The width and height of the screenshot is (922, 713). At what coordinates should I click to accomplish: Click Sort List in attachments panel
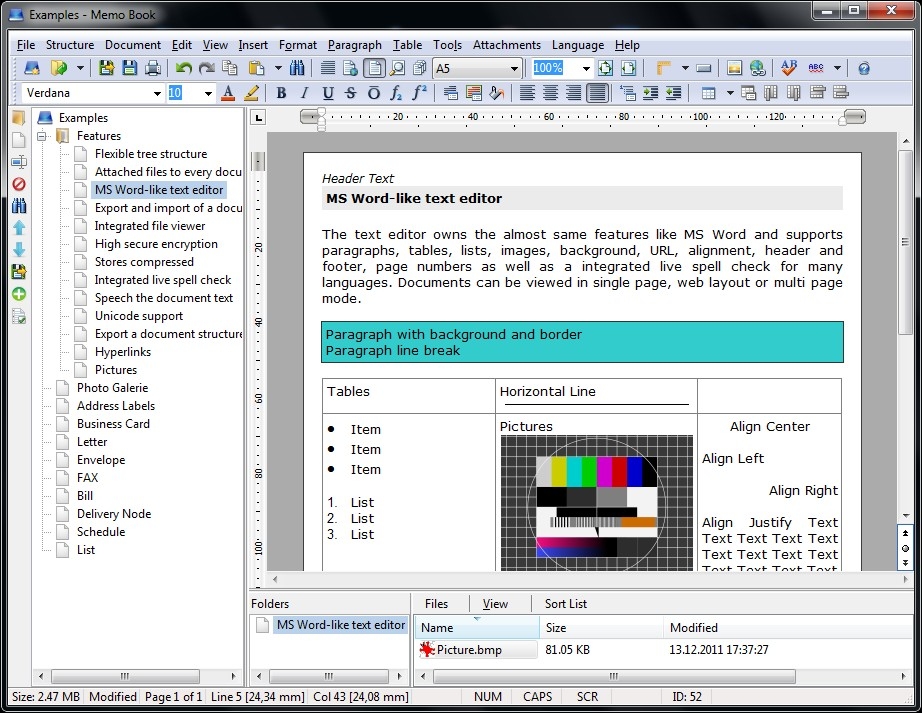(x=566, y=604)
